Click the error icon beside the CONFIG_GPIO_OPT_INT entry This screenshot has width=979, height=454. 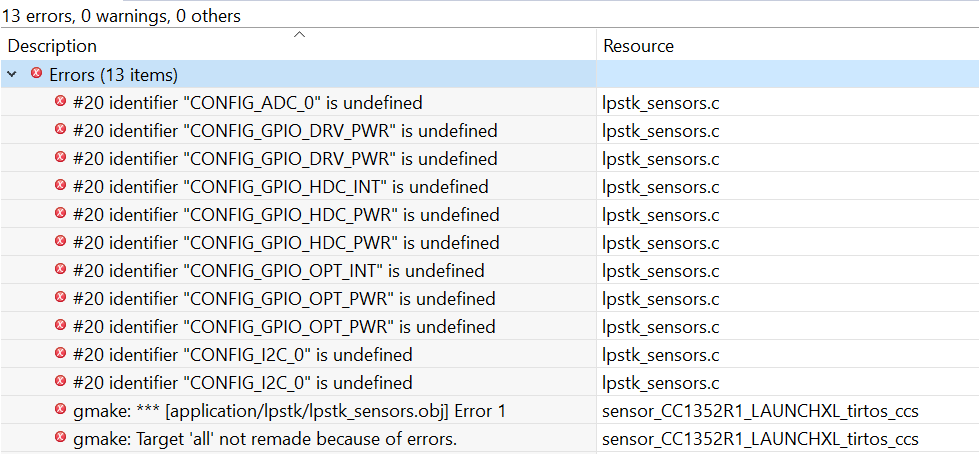60,270
